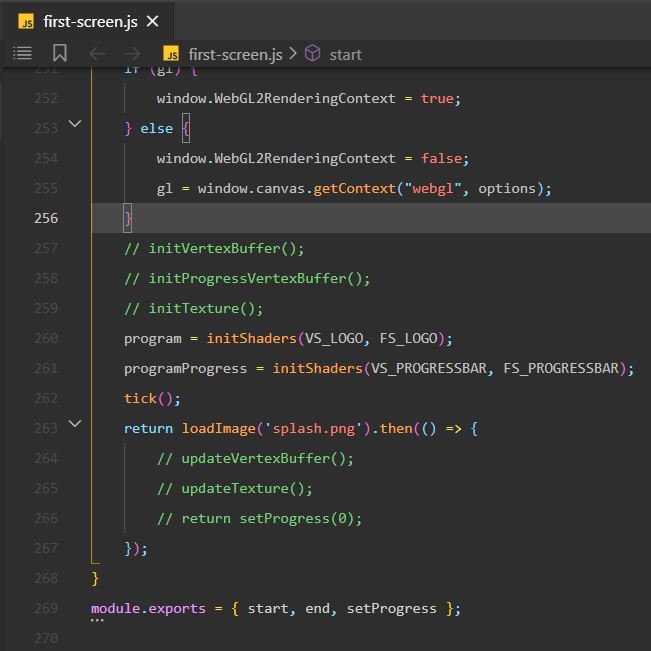Toggle the bookmark icon in toolbar
The image size is (651, 651).
click(x=60, y=54)
